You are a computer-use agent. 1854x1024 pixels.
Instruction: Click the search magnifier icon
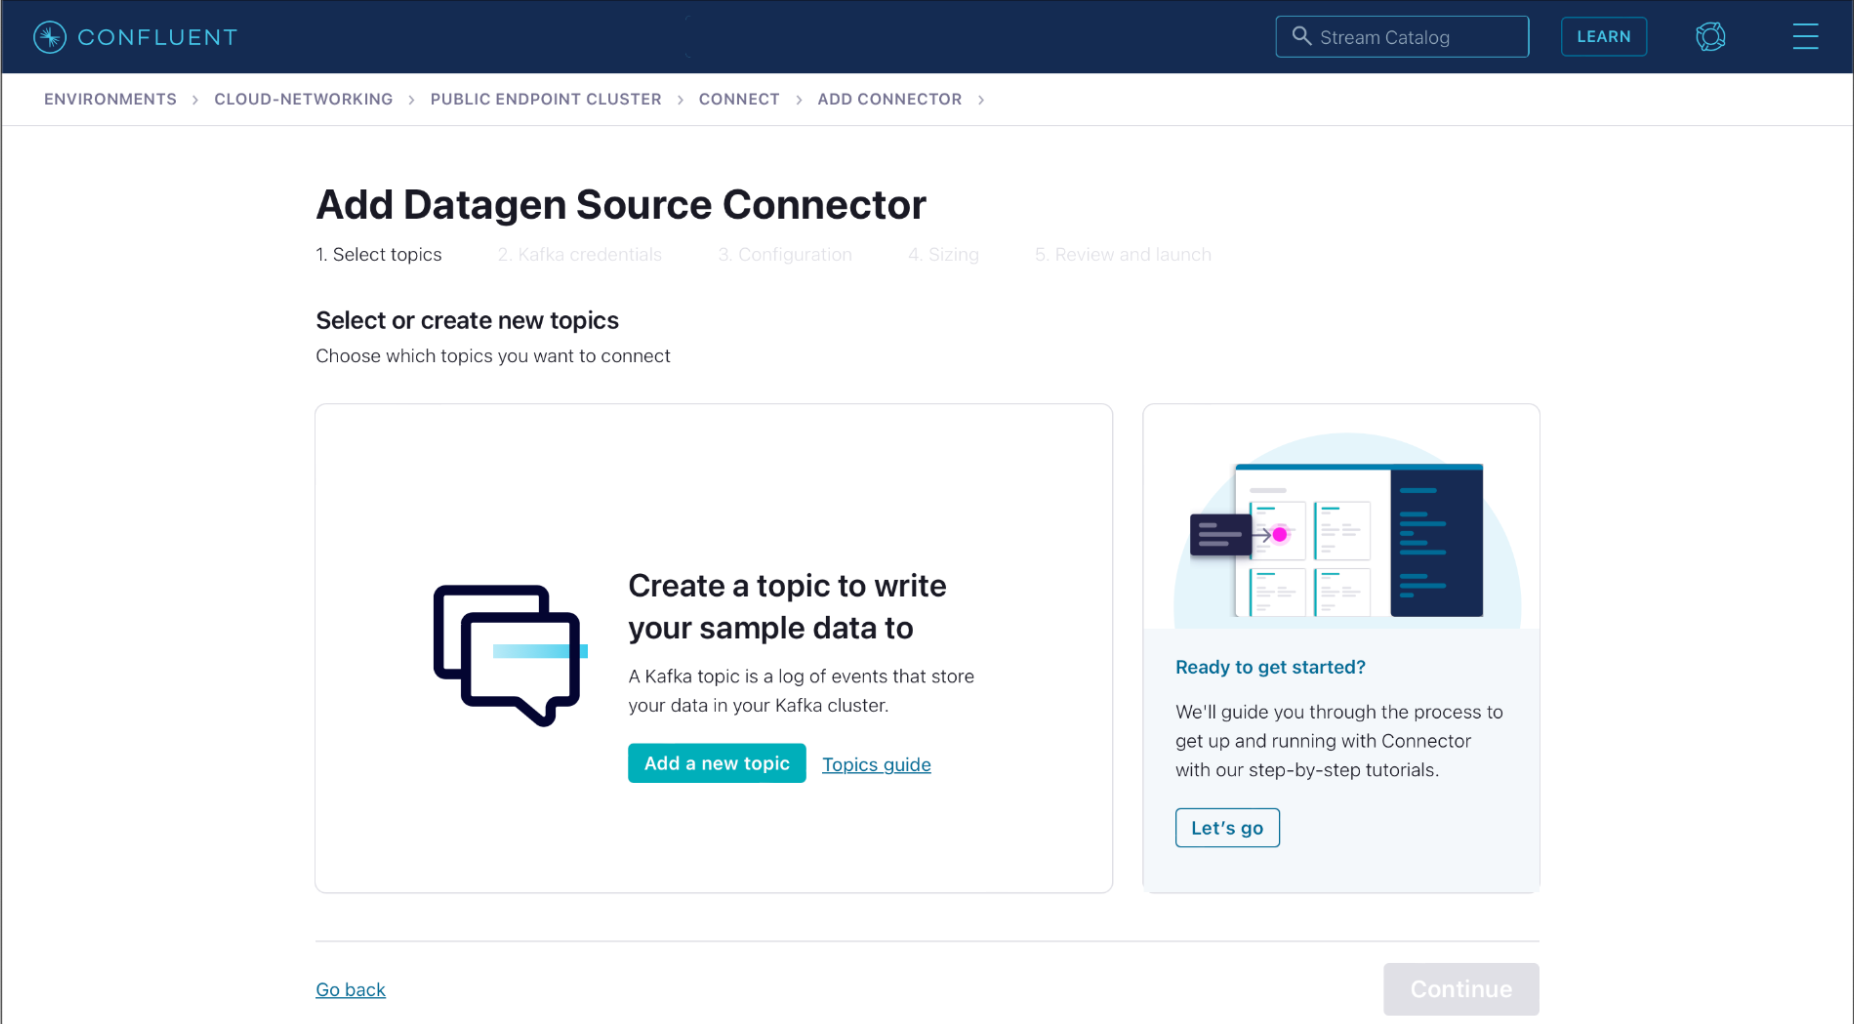pos(1301,36)
